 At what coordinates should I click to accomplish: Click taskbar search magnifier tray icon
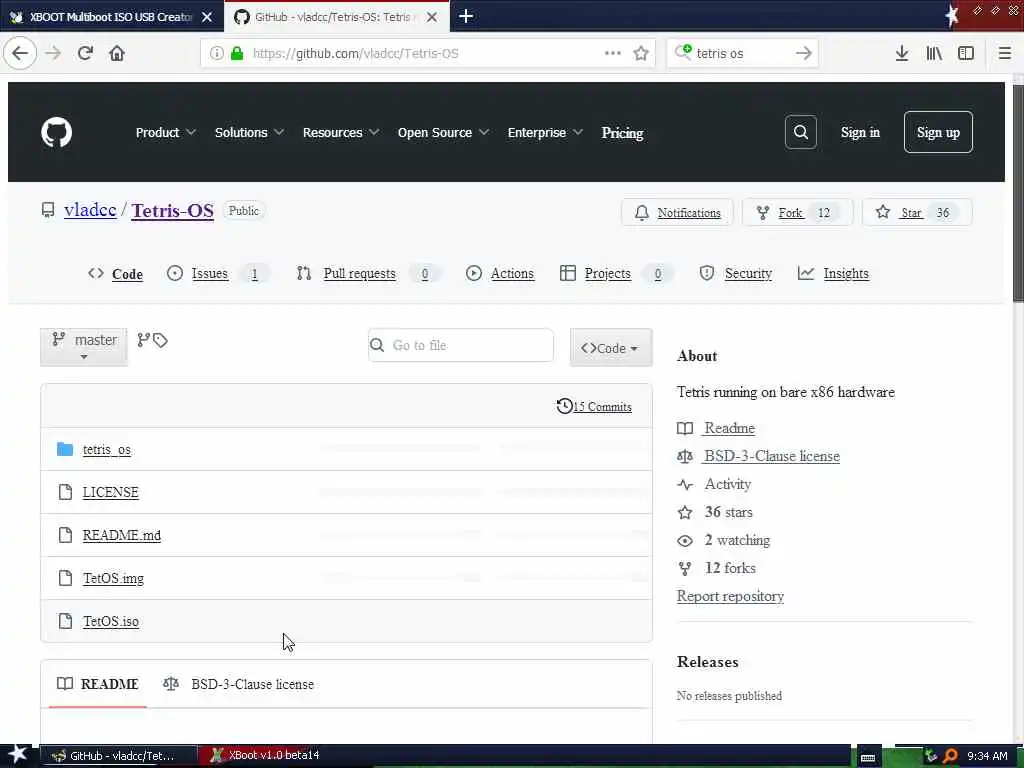tap(952, 756)
